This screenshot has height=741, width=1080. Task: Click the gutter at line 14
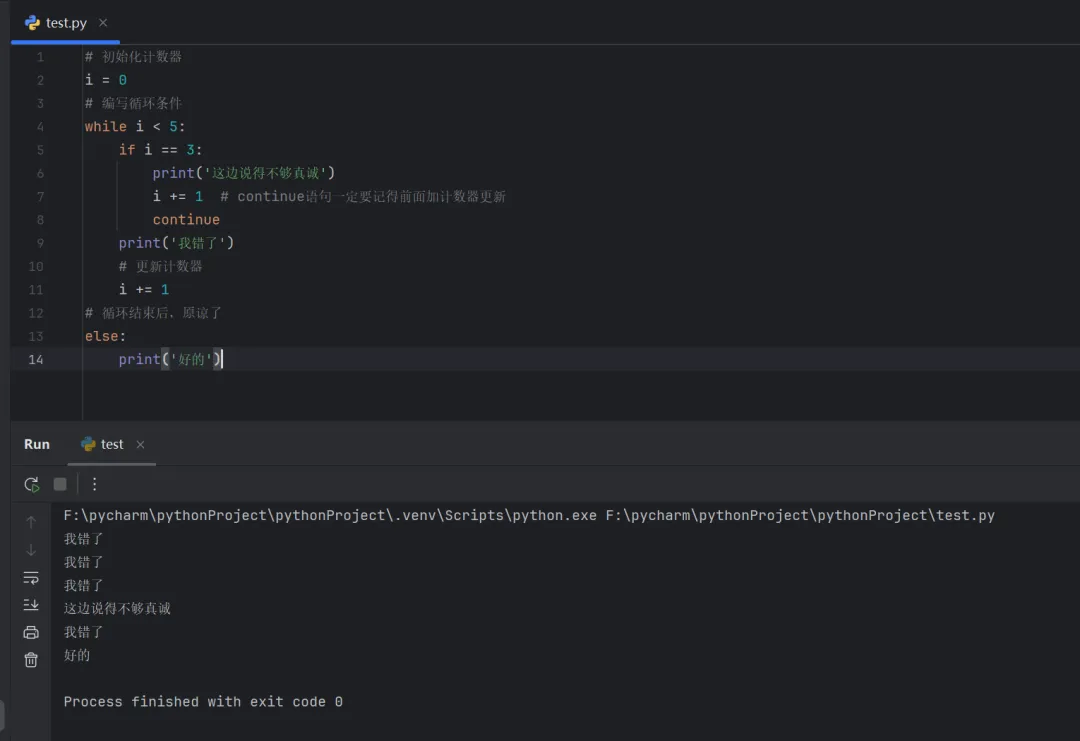(36, 359)
